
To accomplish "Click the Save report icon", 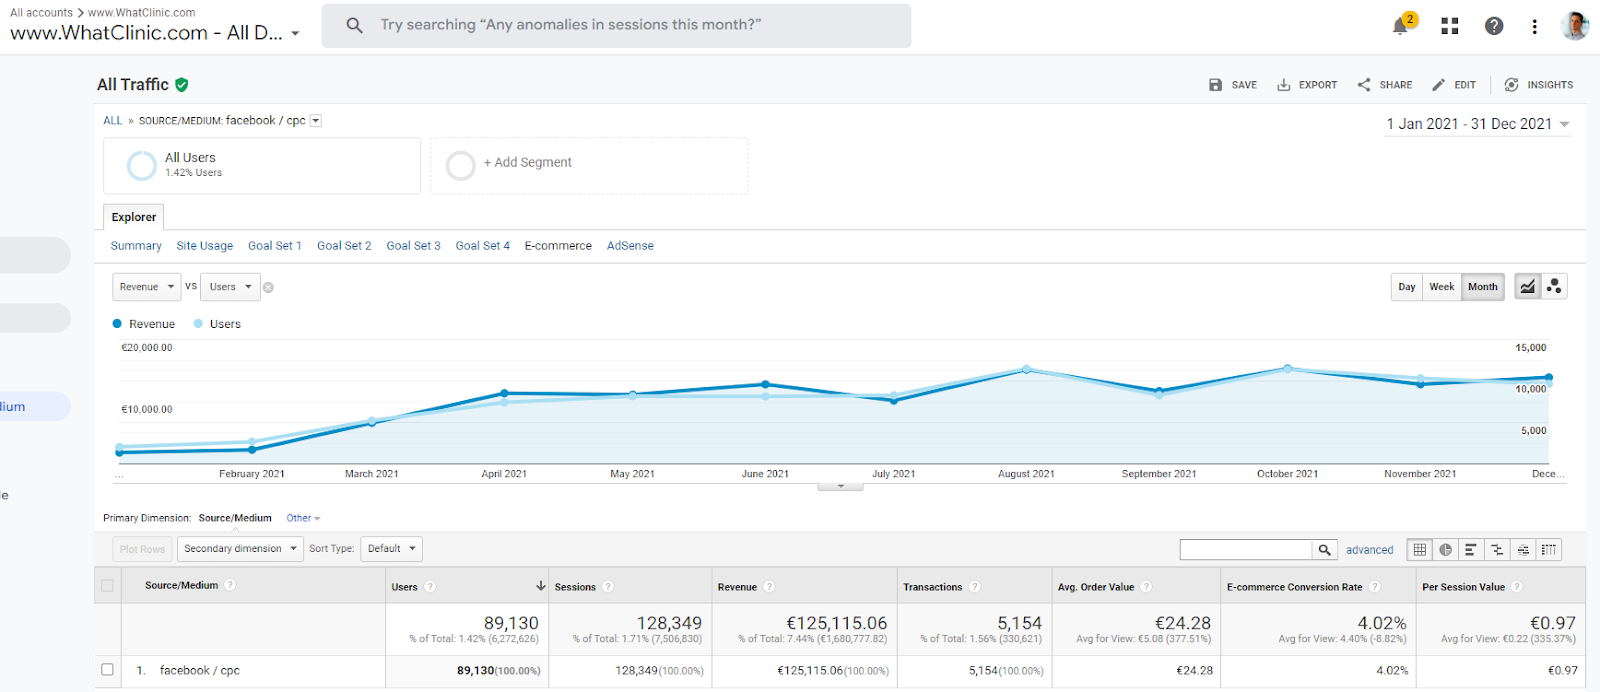I will [1215, 85].
